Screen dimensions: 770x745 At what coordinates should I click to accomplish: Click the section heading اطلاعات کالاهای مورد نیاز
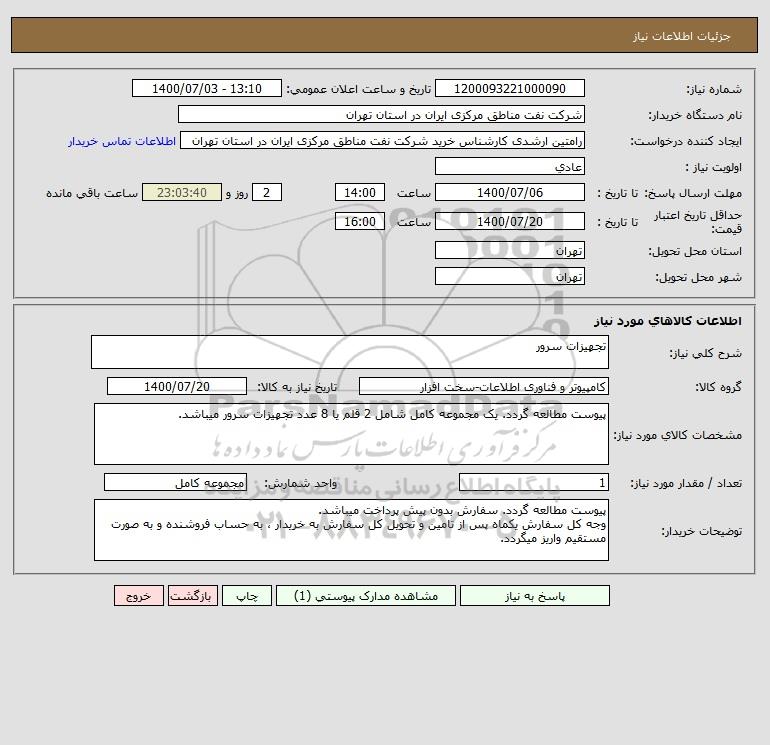[x=668, y=321]
